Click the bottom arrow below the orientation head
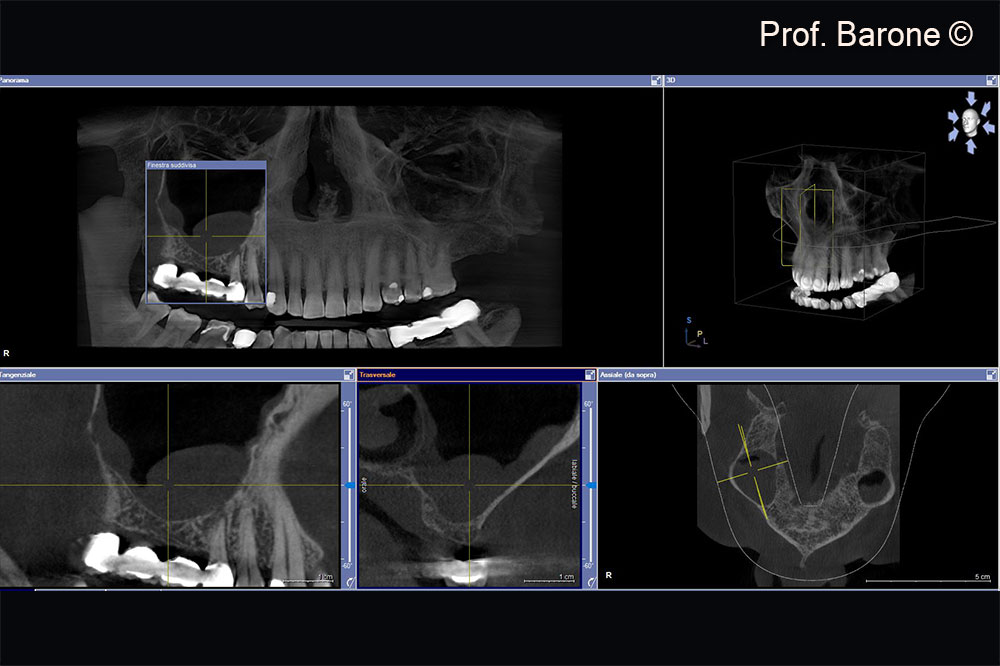The image size is (1000, 666). (x=969, y=146)
